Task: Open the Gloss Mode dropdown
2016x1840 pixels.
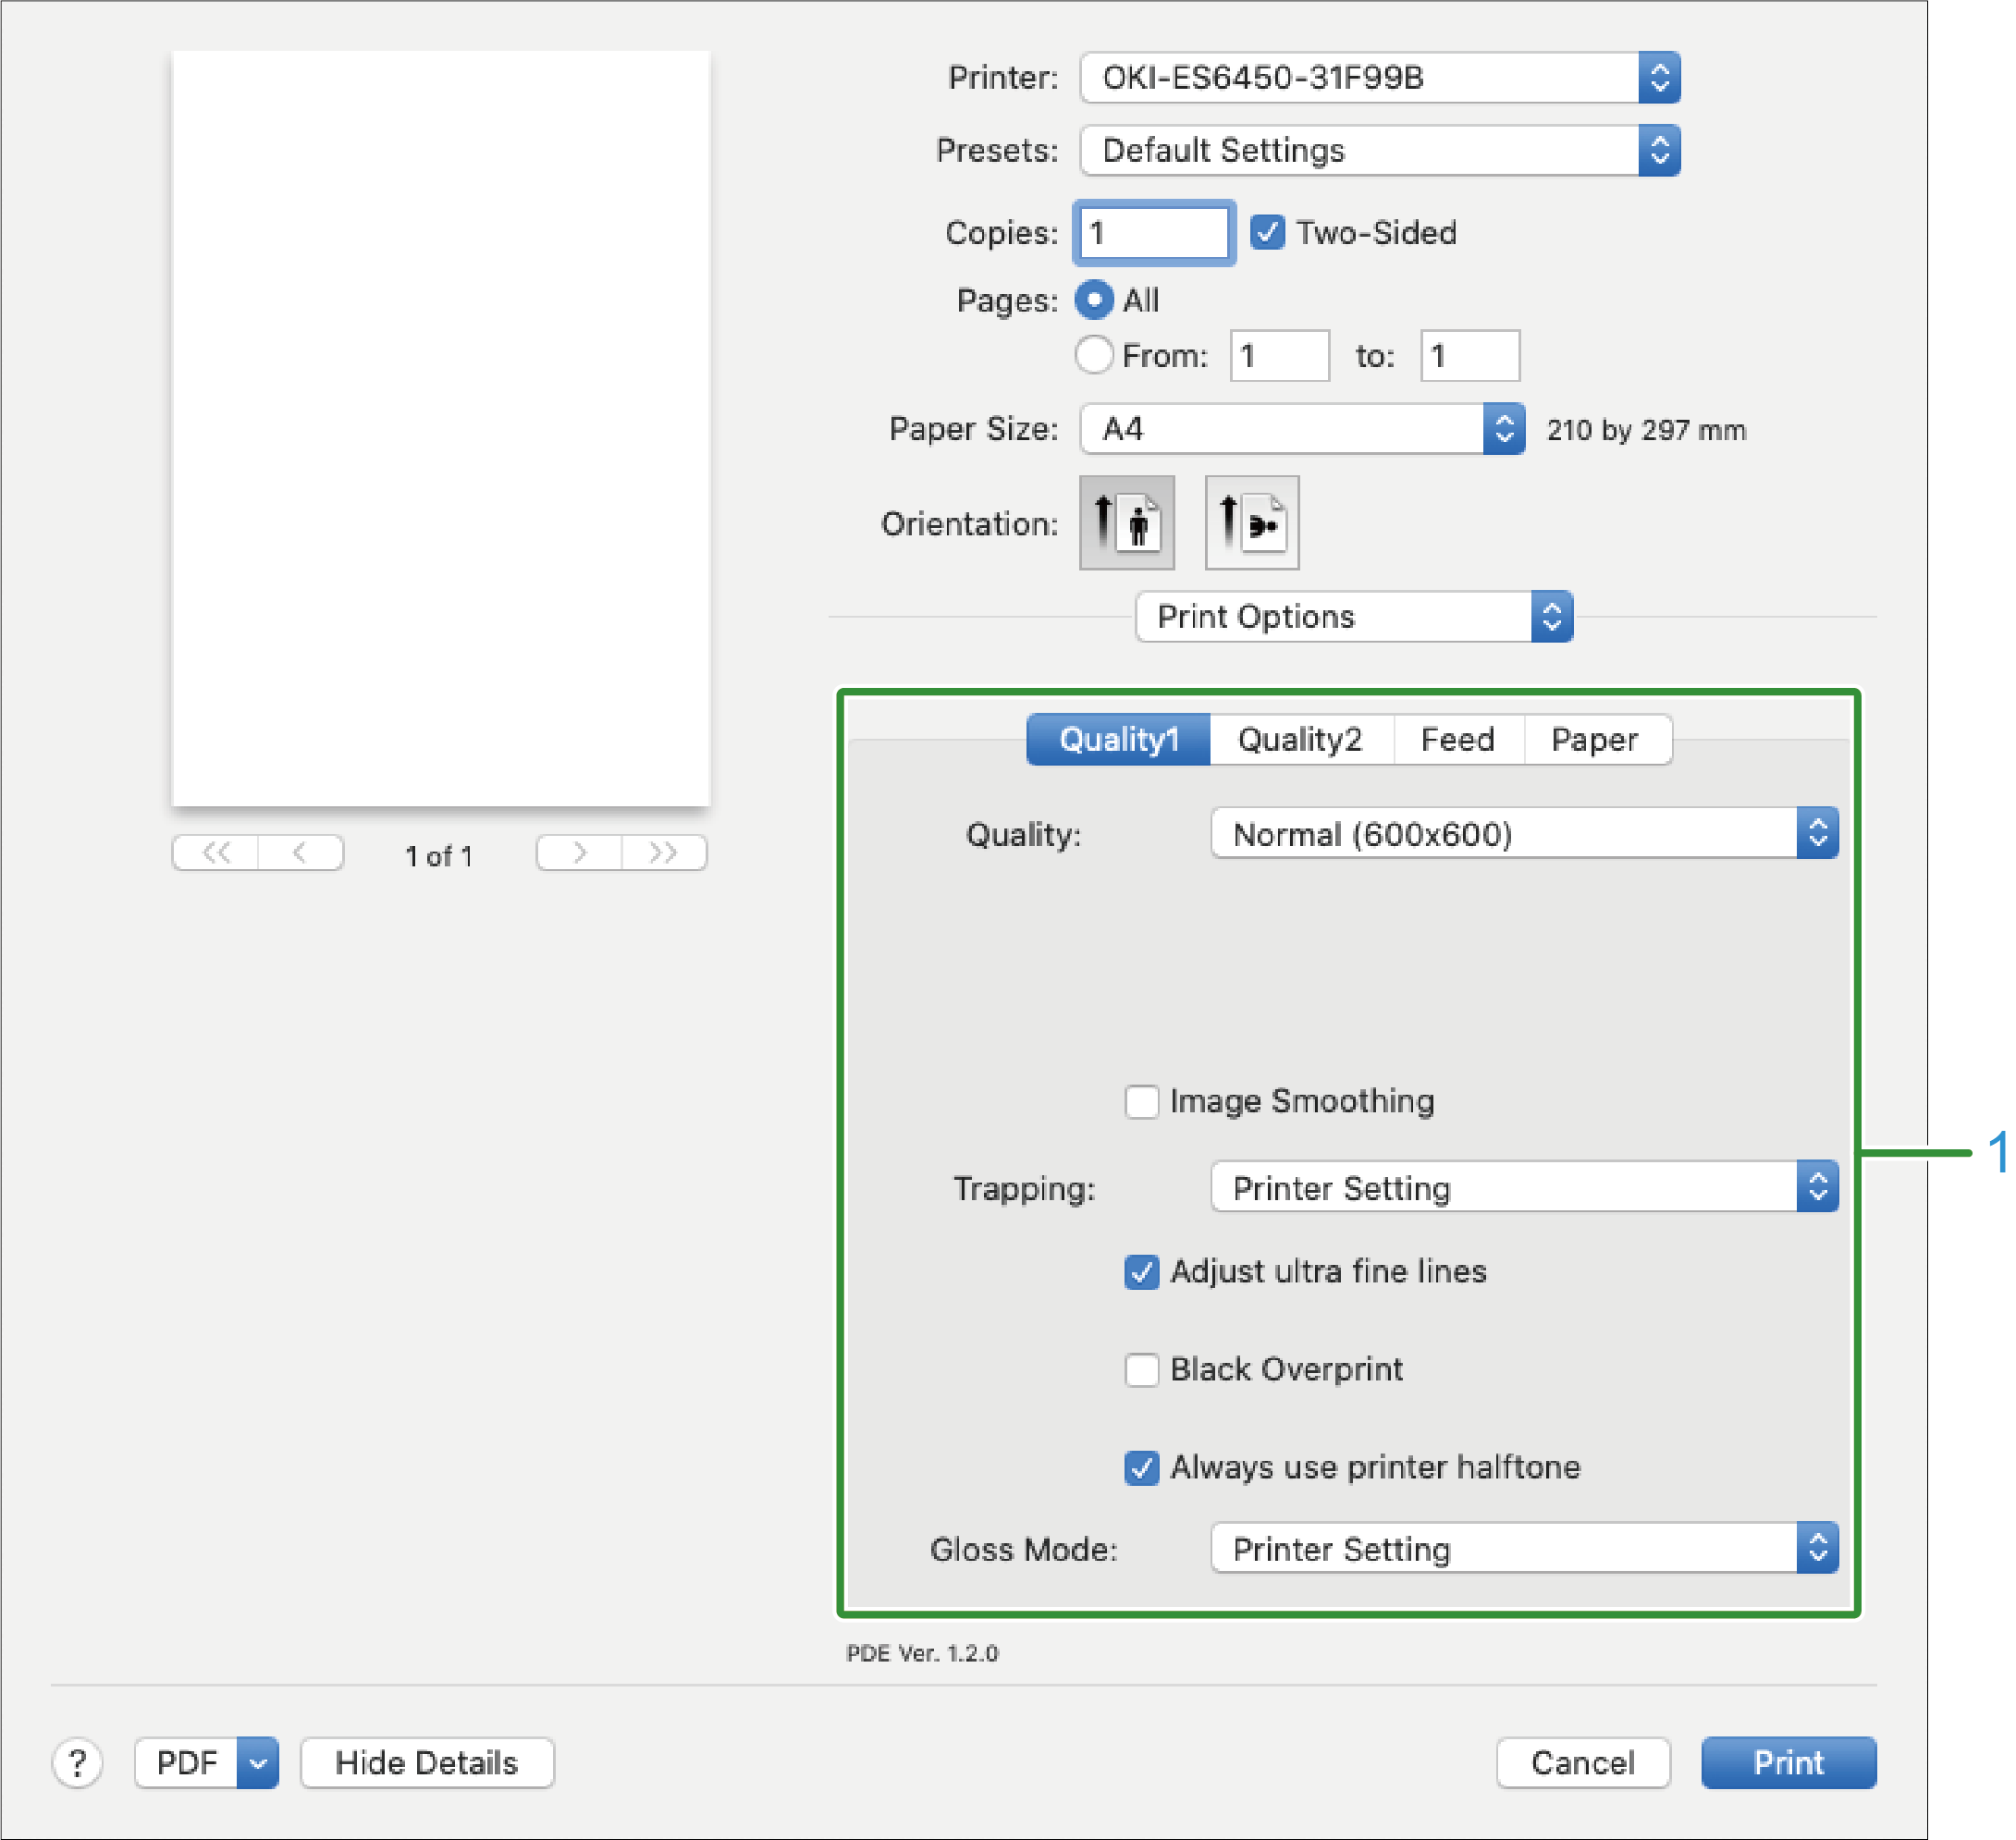Action: (x=1523, y=1548)
